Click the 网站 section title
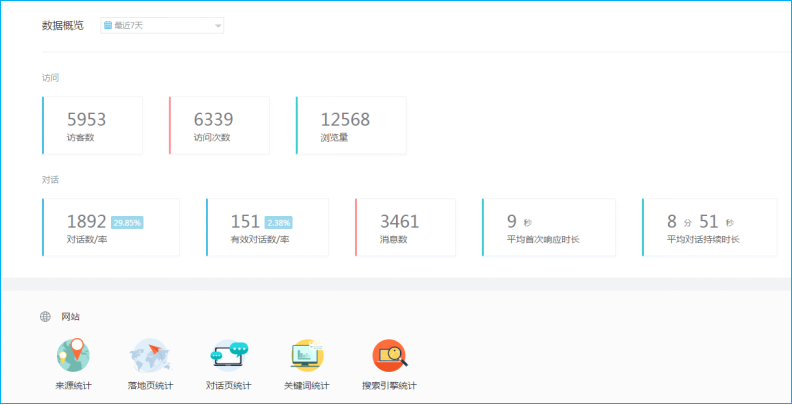This screenshot has height=405, width=792. pyautogui.click(x=71, y=317)
